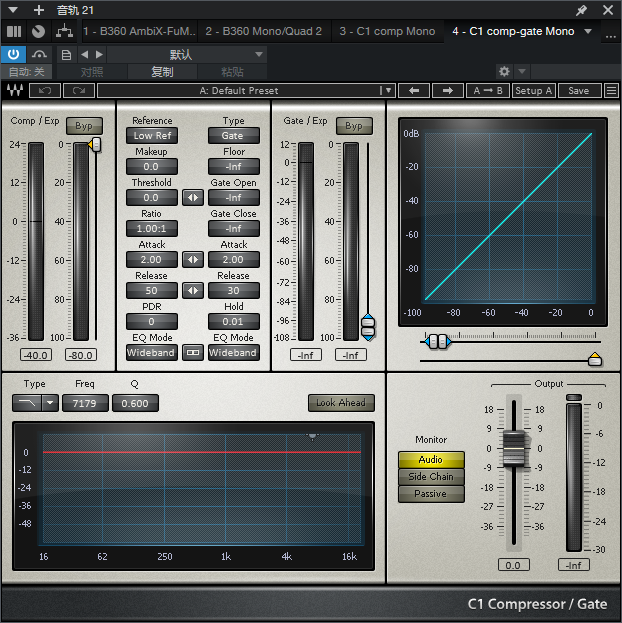Click the Waves logo icon

coord(15,91)
